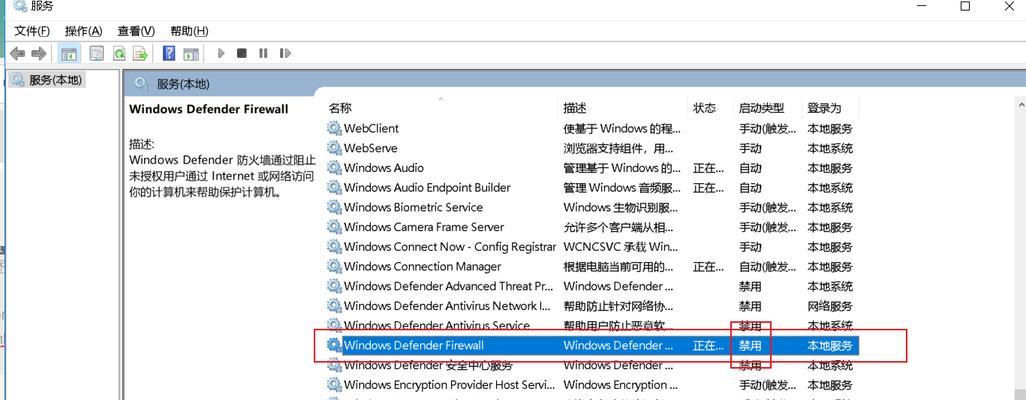The image size is (1026, 400).
Task: Start the service with Play icon
Action: (221, 54)
